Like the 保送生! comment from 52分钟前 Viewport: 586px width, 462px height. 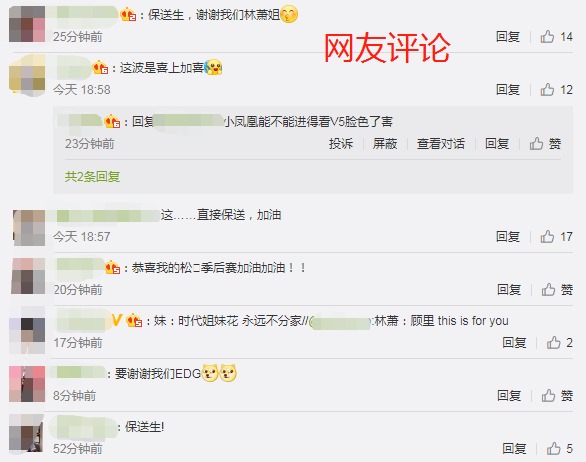[559, 449]
